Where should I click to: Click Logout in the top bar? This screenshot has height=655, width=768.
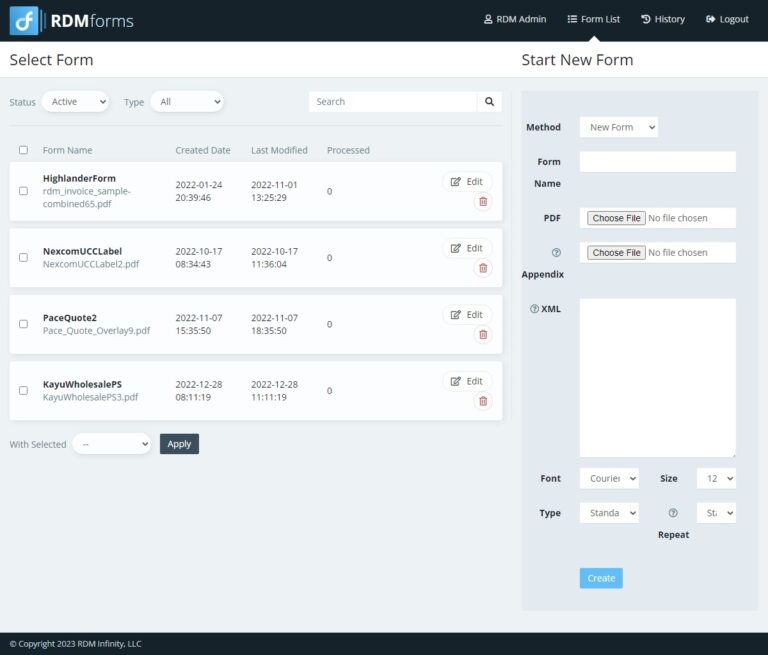[727, 19]
